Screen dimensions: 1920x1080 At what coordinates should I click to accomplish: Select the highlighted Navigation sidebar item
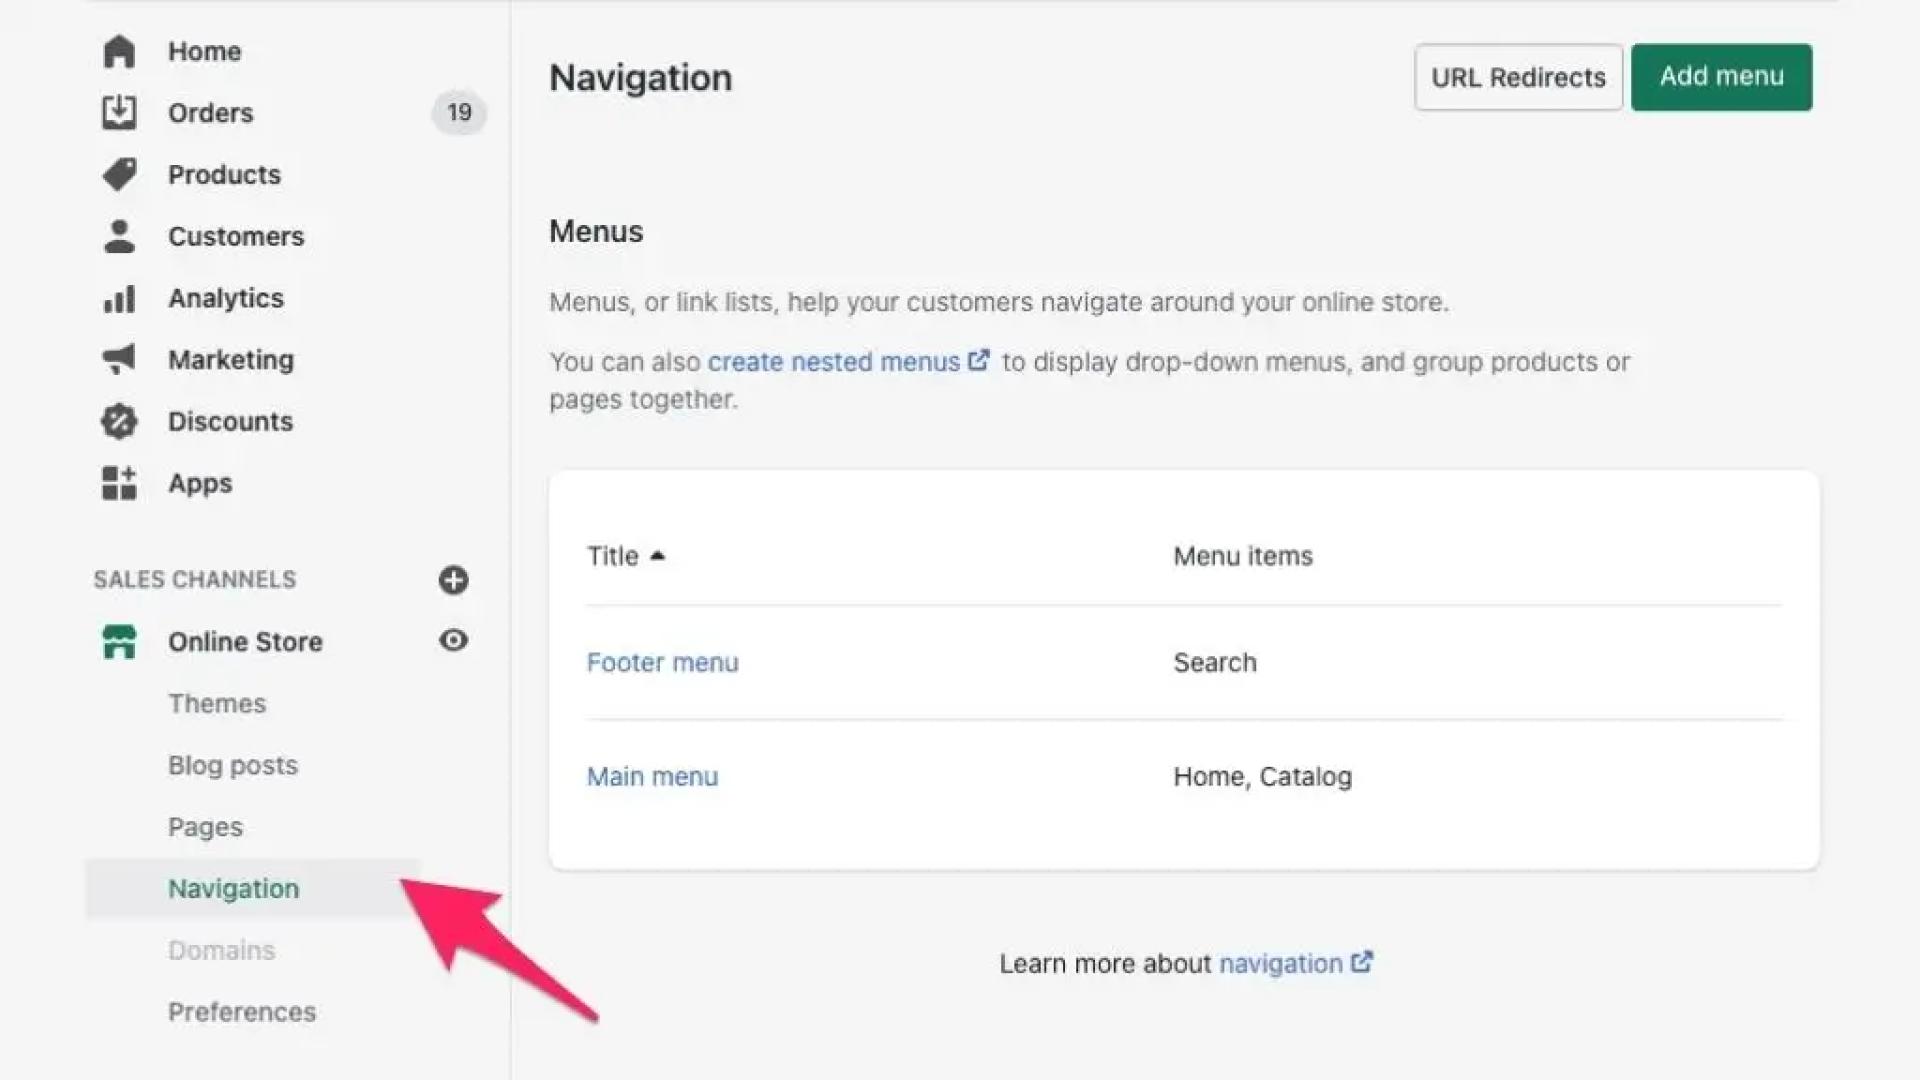click(233, 888)
